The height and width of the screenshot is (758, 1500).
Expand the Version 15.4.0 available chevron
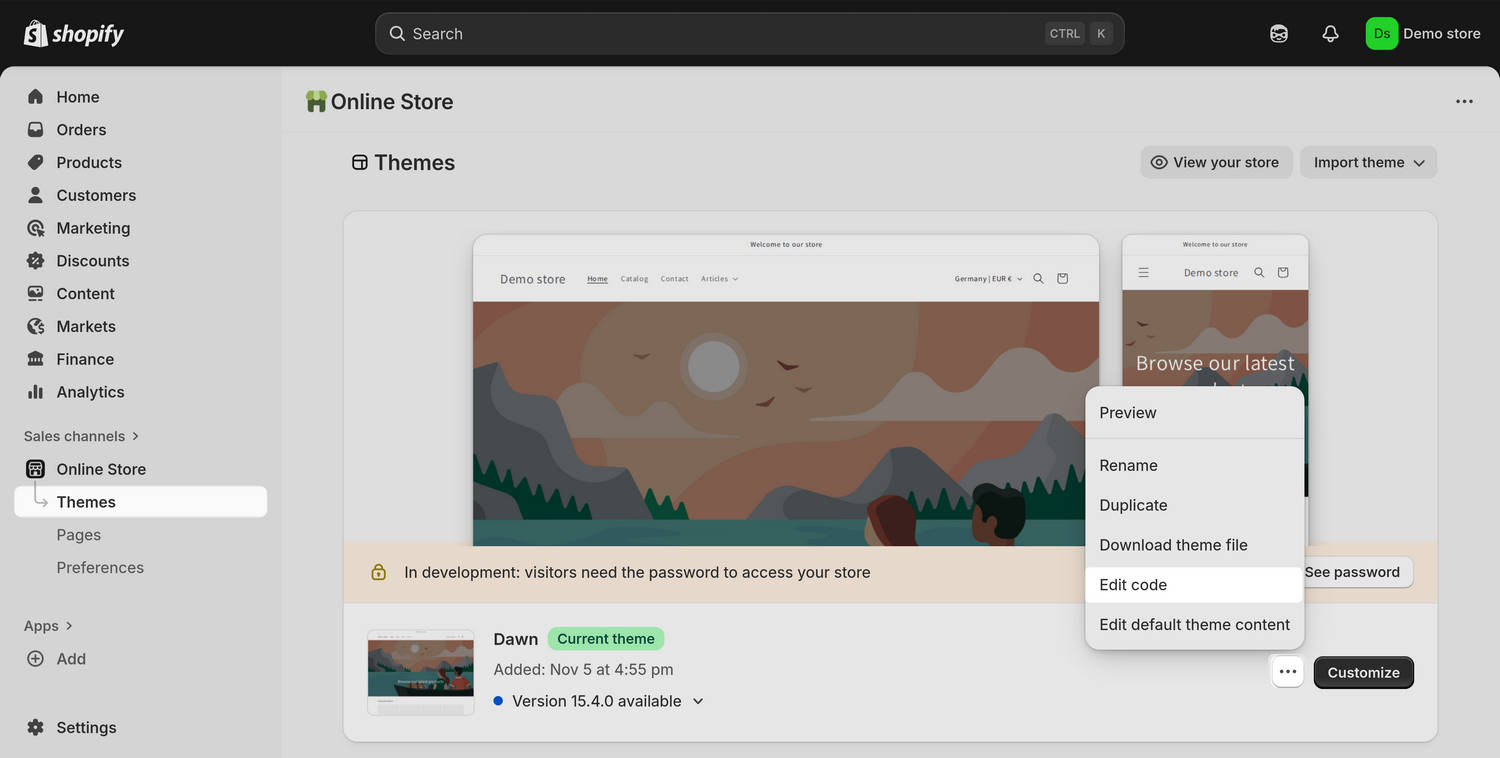coord(697,701)
